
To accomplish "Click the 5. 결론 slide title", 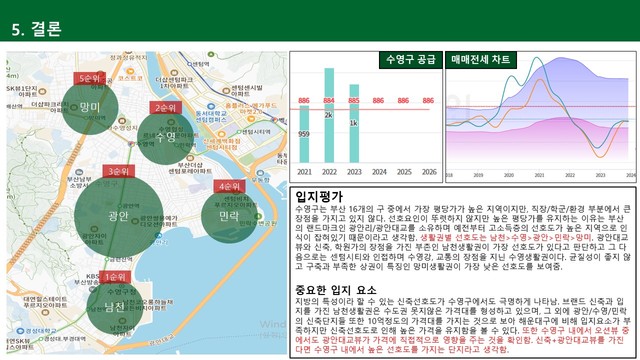I will click(37, 29).
